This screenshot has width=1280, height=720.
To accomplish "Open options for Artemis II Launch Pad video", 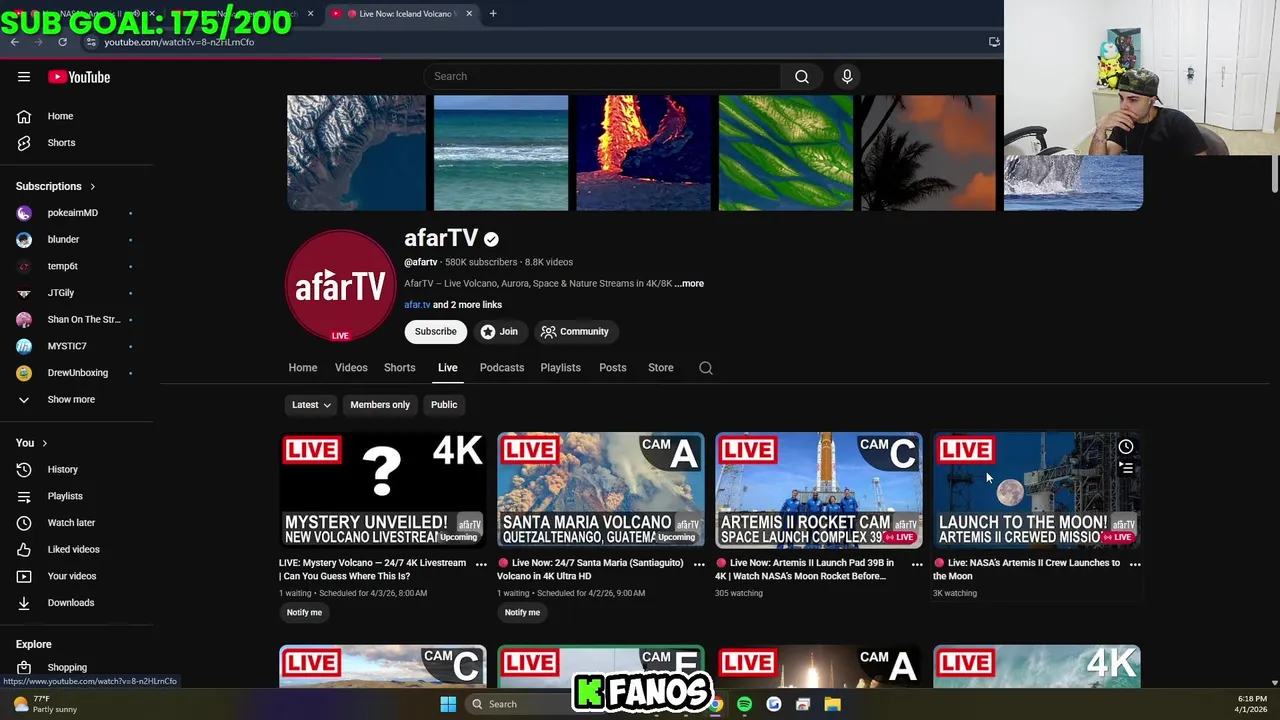I will (x=917, y=564).
